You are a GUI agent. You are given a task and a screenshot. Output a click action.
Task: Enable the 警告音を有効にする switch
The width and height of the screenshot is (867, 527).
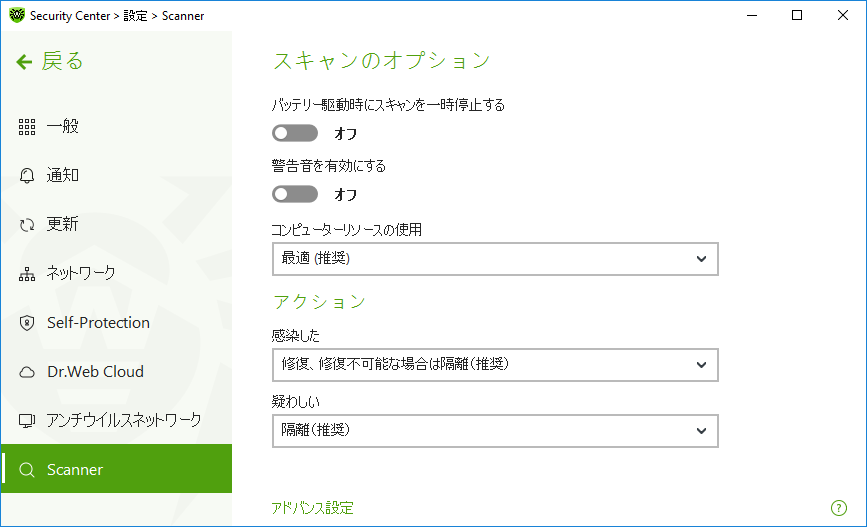[x=295, y=194]
